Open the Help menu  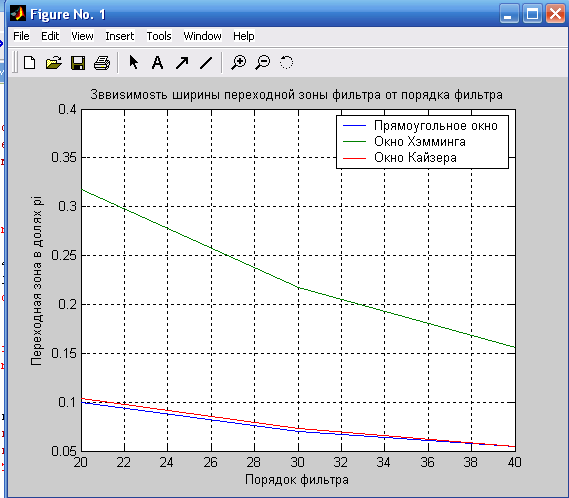[243, 36]
